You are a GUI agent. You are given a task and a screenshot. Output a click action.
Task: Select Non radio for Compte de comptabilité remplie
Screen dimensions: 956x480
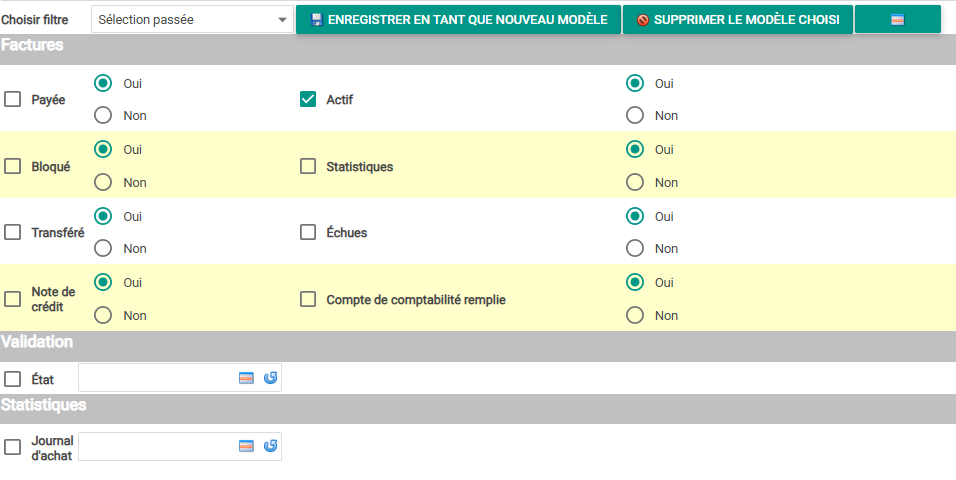pos(635,315)
